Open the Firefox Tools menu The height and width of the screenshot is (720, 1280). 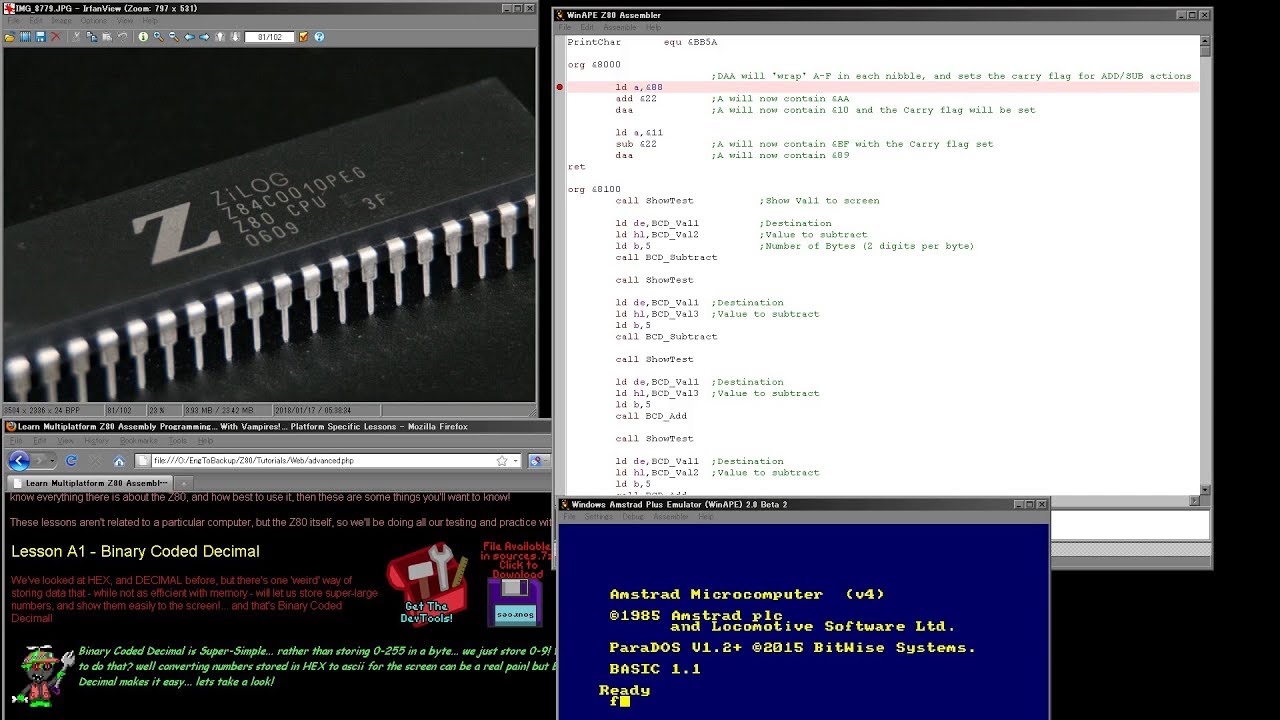(177, 441)
